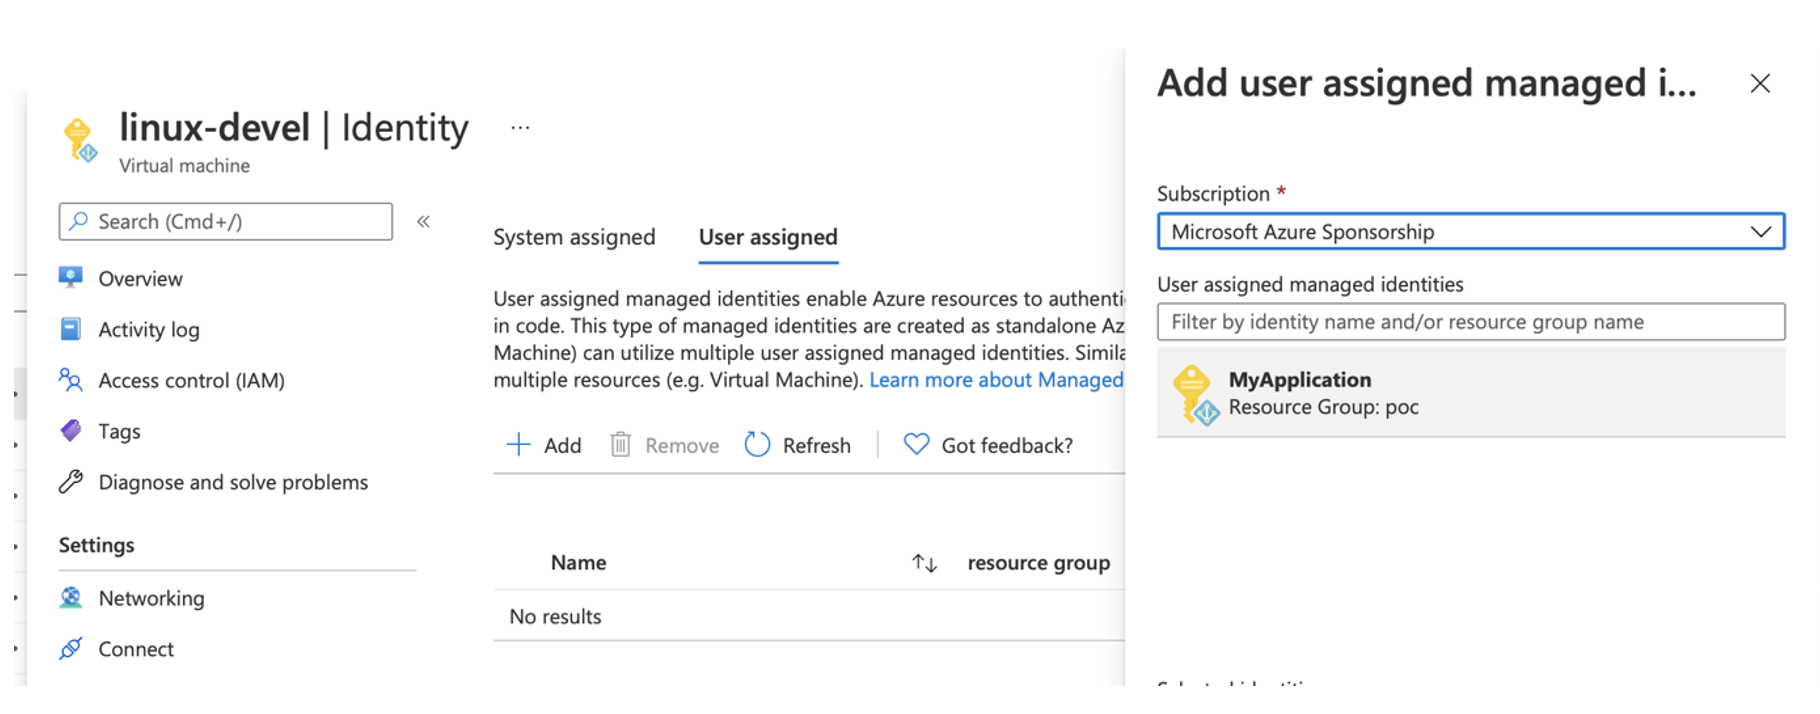1820x714 pixels.
Task: Collapse the sidebar with double chevron
Action: point(423,222)
